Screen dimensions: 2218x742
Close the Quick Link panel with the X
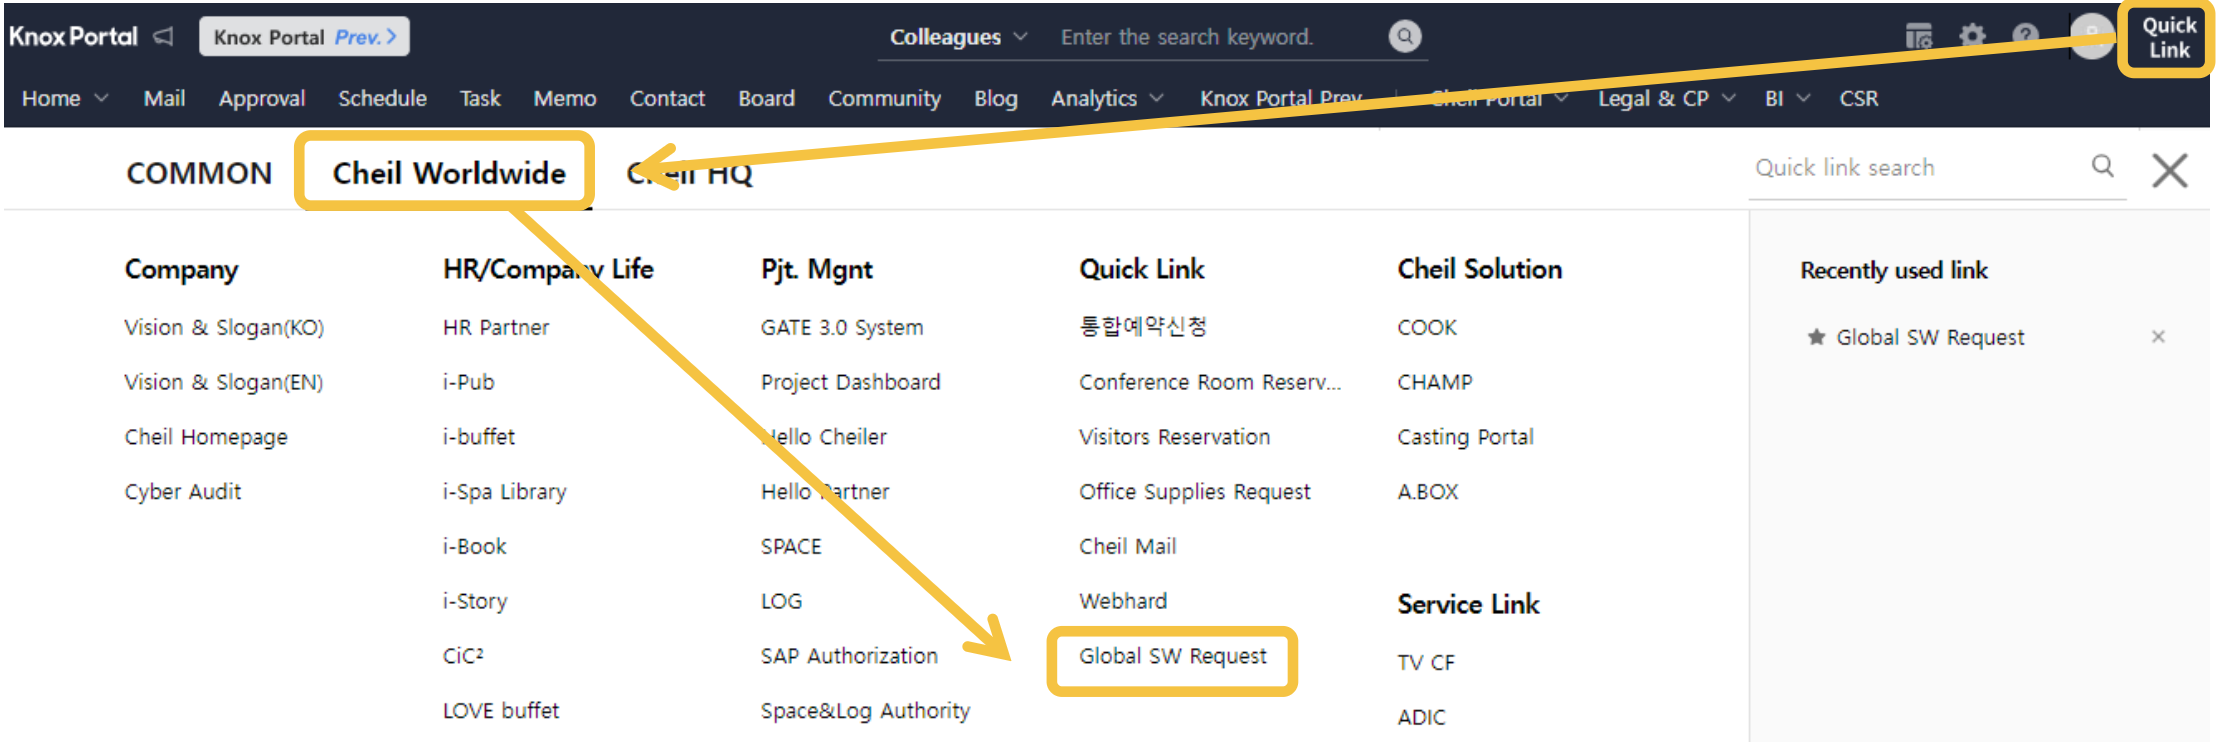click(2169, 170)
